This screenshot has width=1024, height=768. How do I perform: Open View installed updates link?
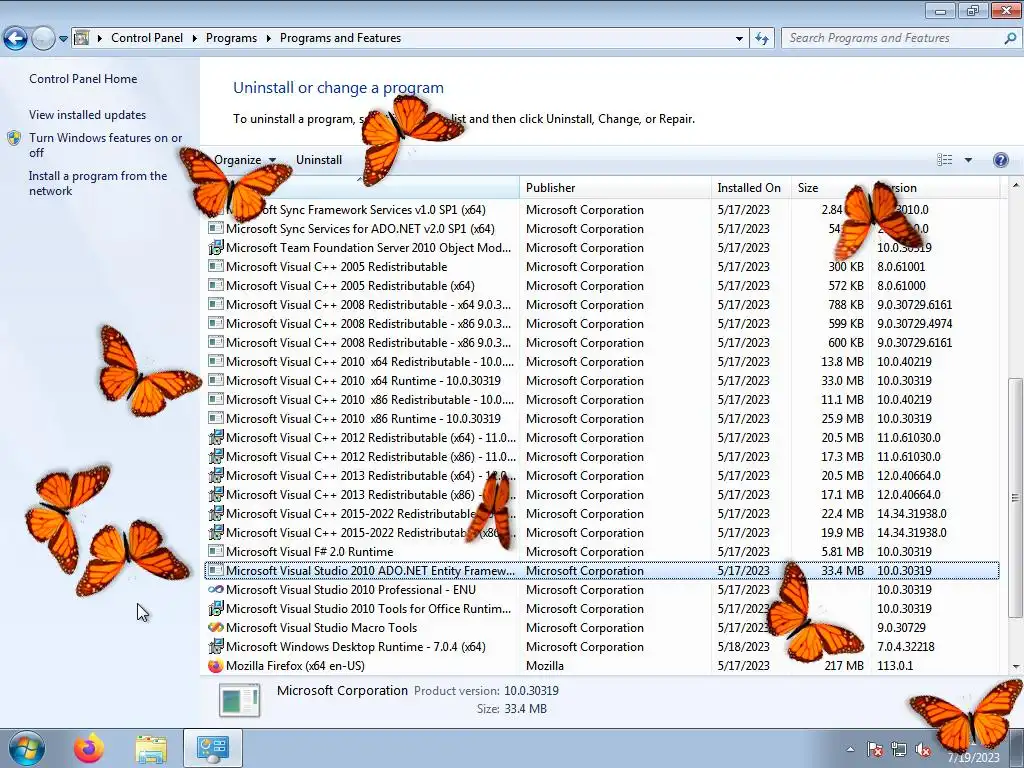[x=88, y=115]
